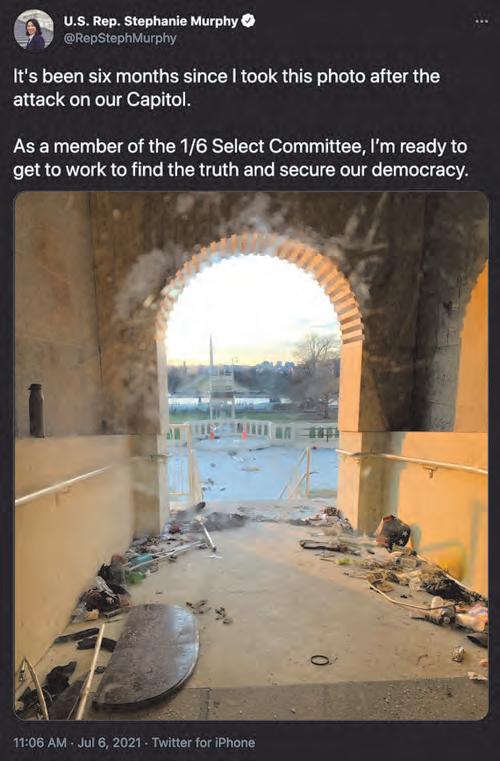Click the round tabletop debris on the floor
Screen dimensions: 500x761
pos(147,655)
